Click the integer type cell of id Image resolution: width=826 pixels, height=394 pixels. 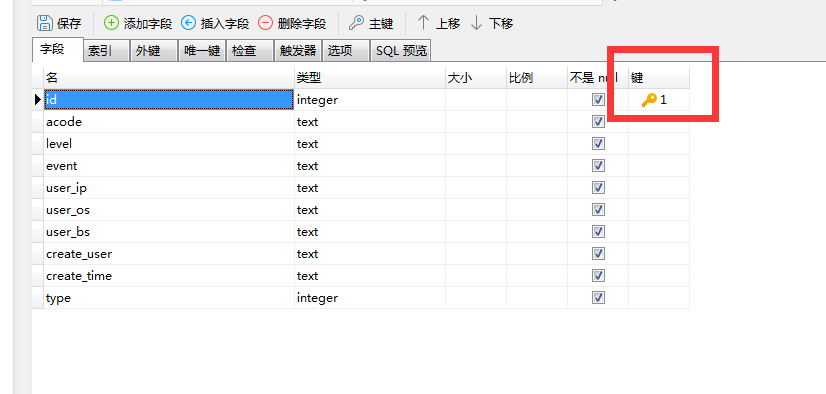click(370, 100)
